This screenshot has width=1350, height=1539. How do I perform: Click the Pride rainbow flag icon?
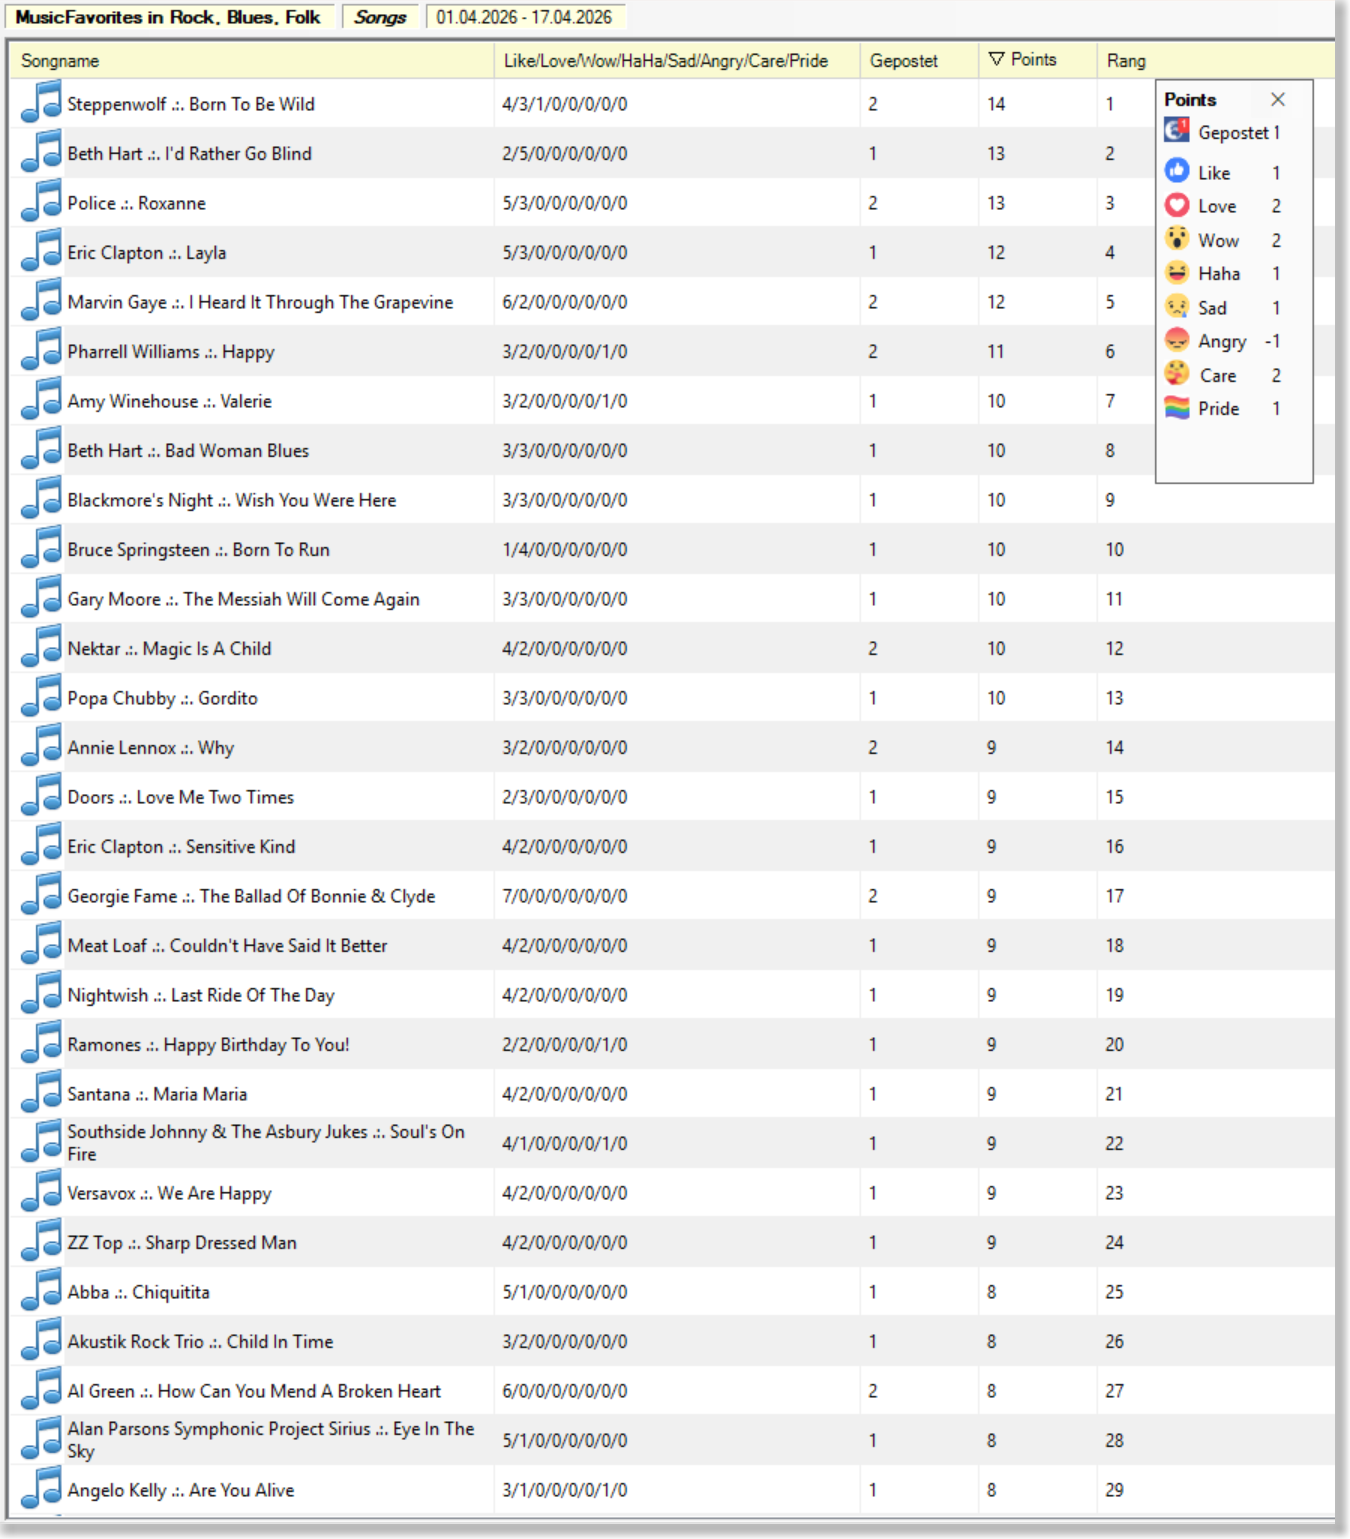tap(1177, 408)
